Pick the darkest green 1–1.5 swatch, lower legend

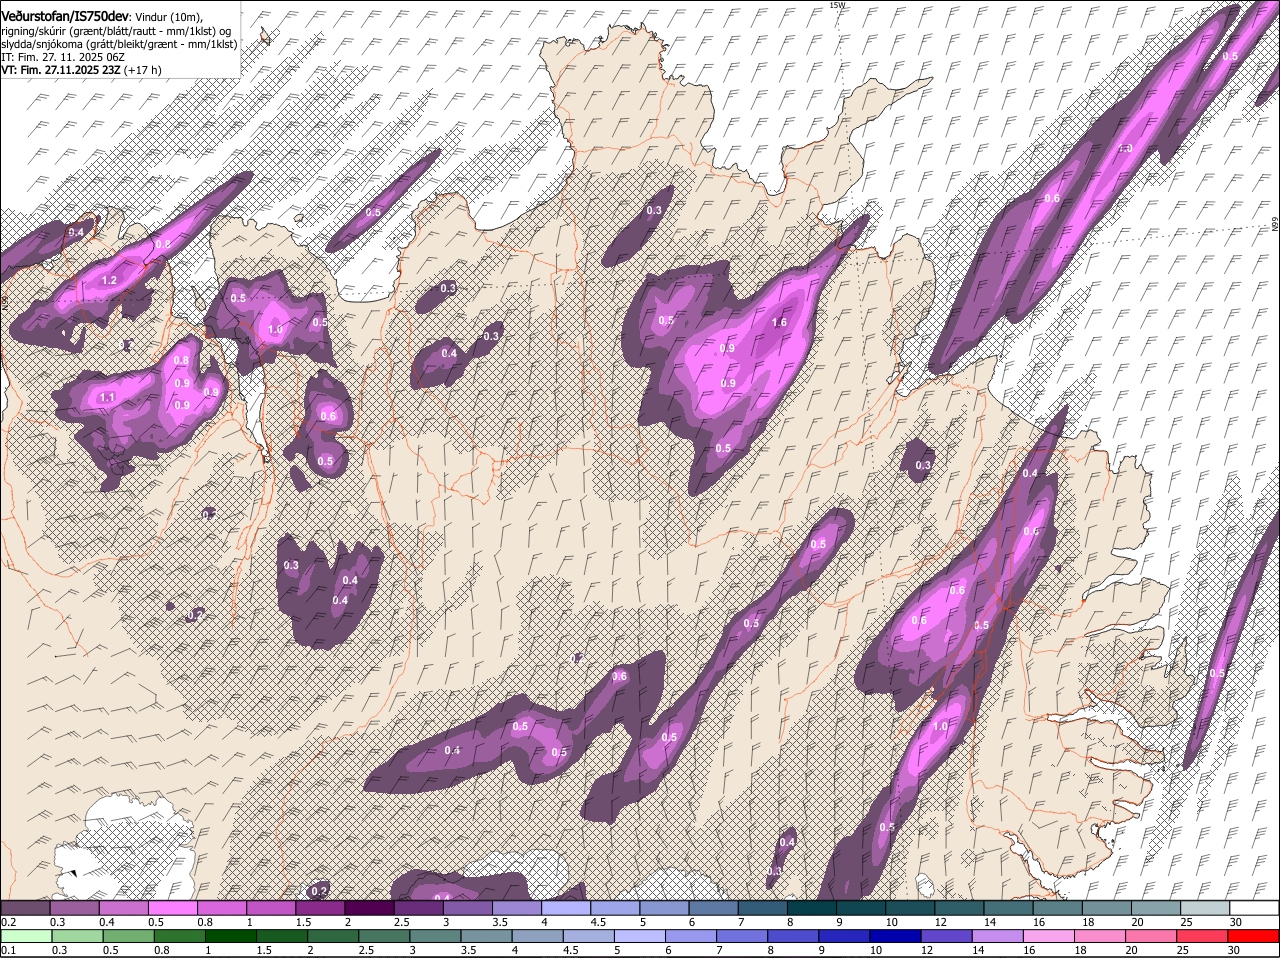(x=231, y=936)
